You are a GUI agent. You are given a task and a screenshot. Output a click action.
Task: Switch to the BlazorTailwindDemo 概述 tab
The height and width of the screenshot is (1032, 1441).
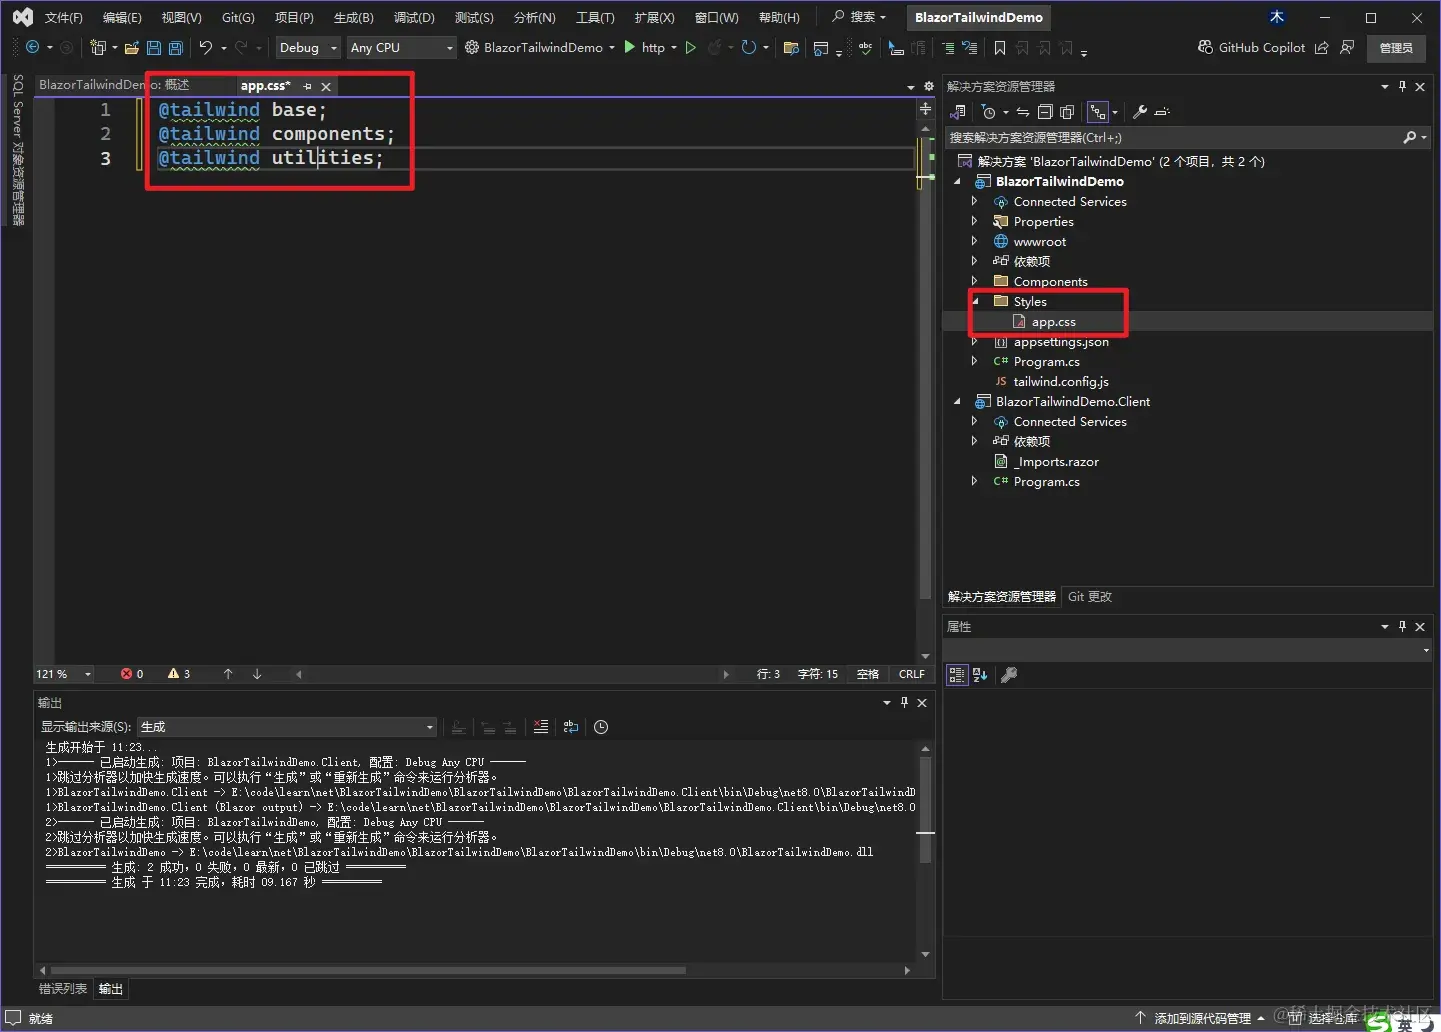tap(114, 85)
